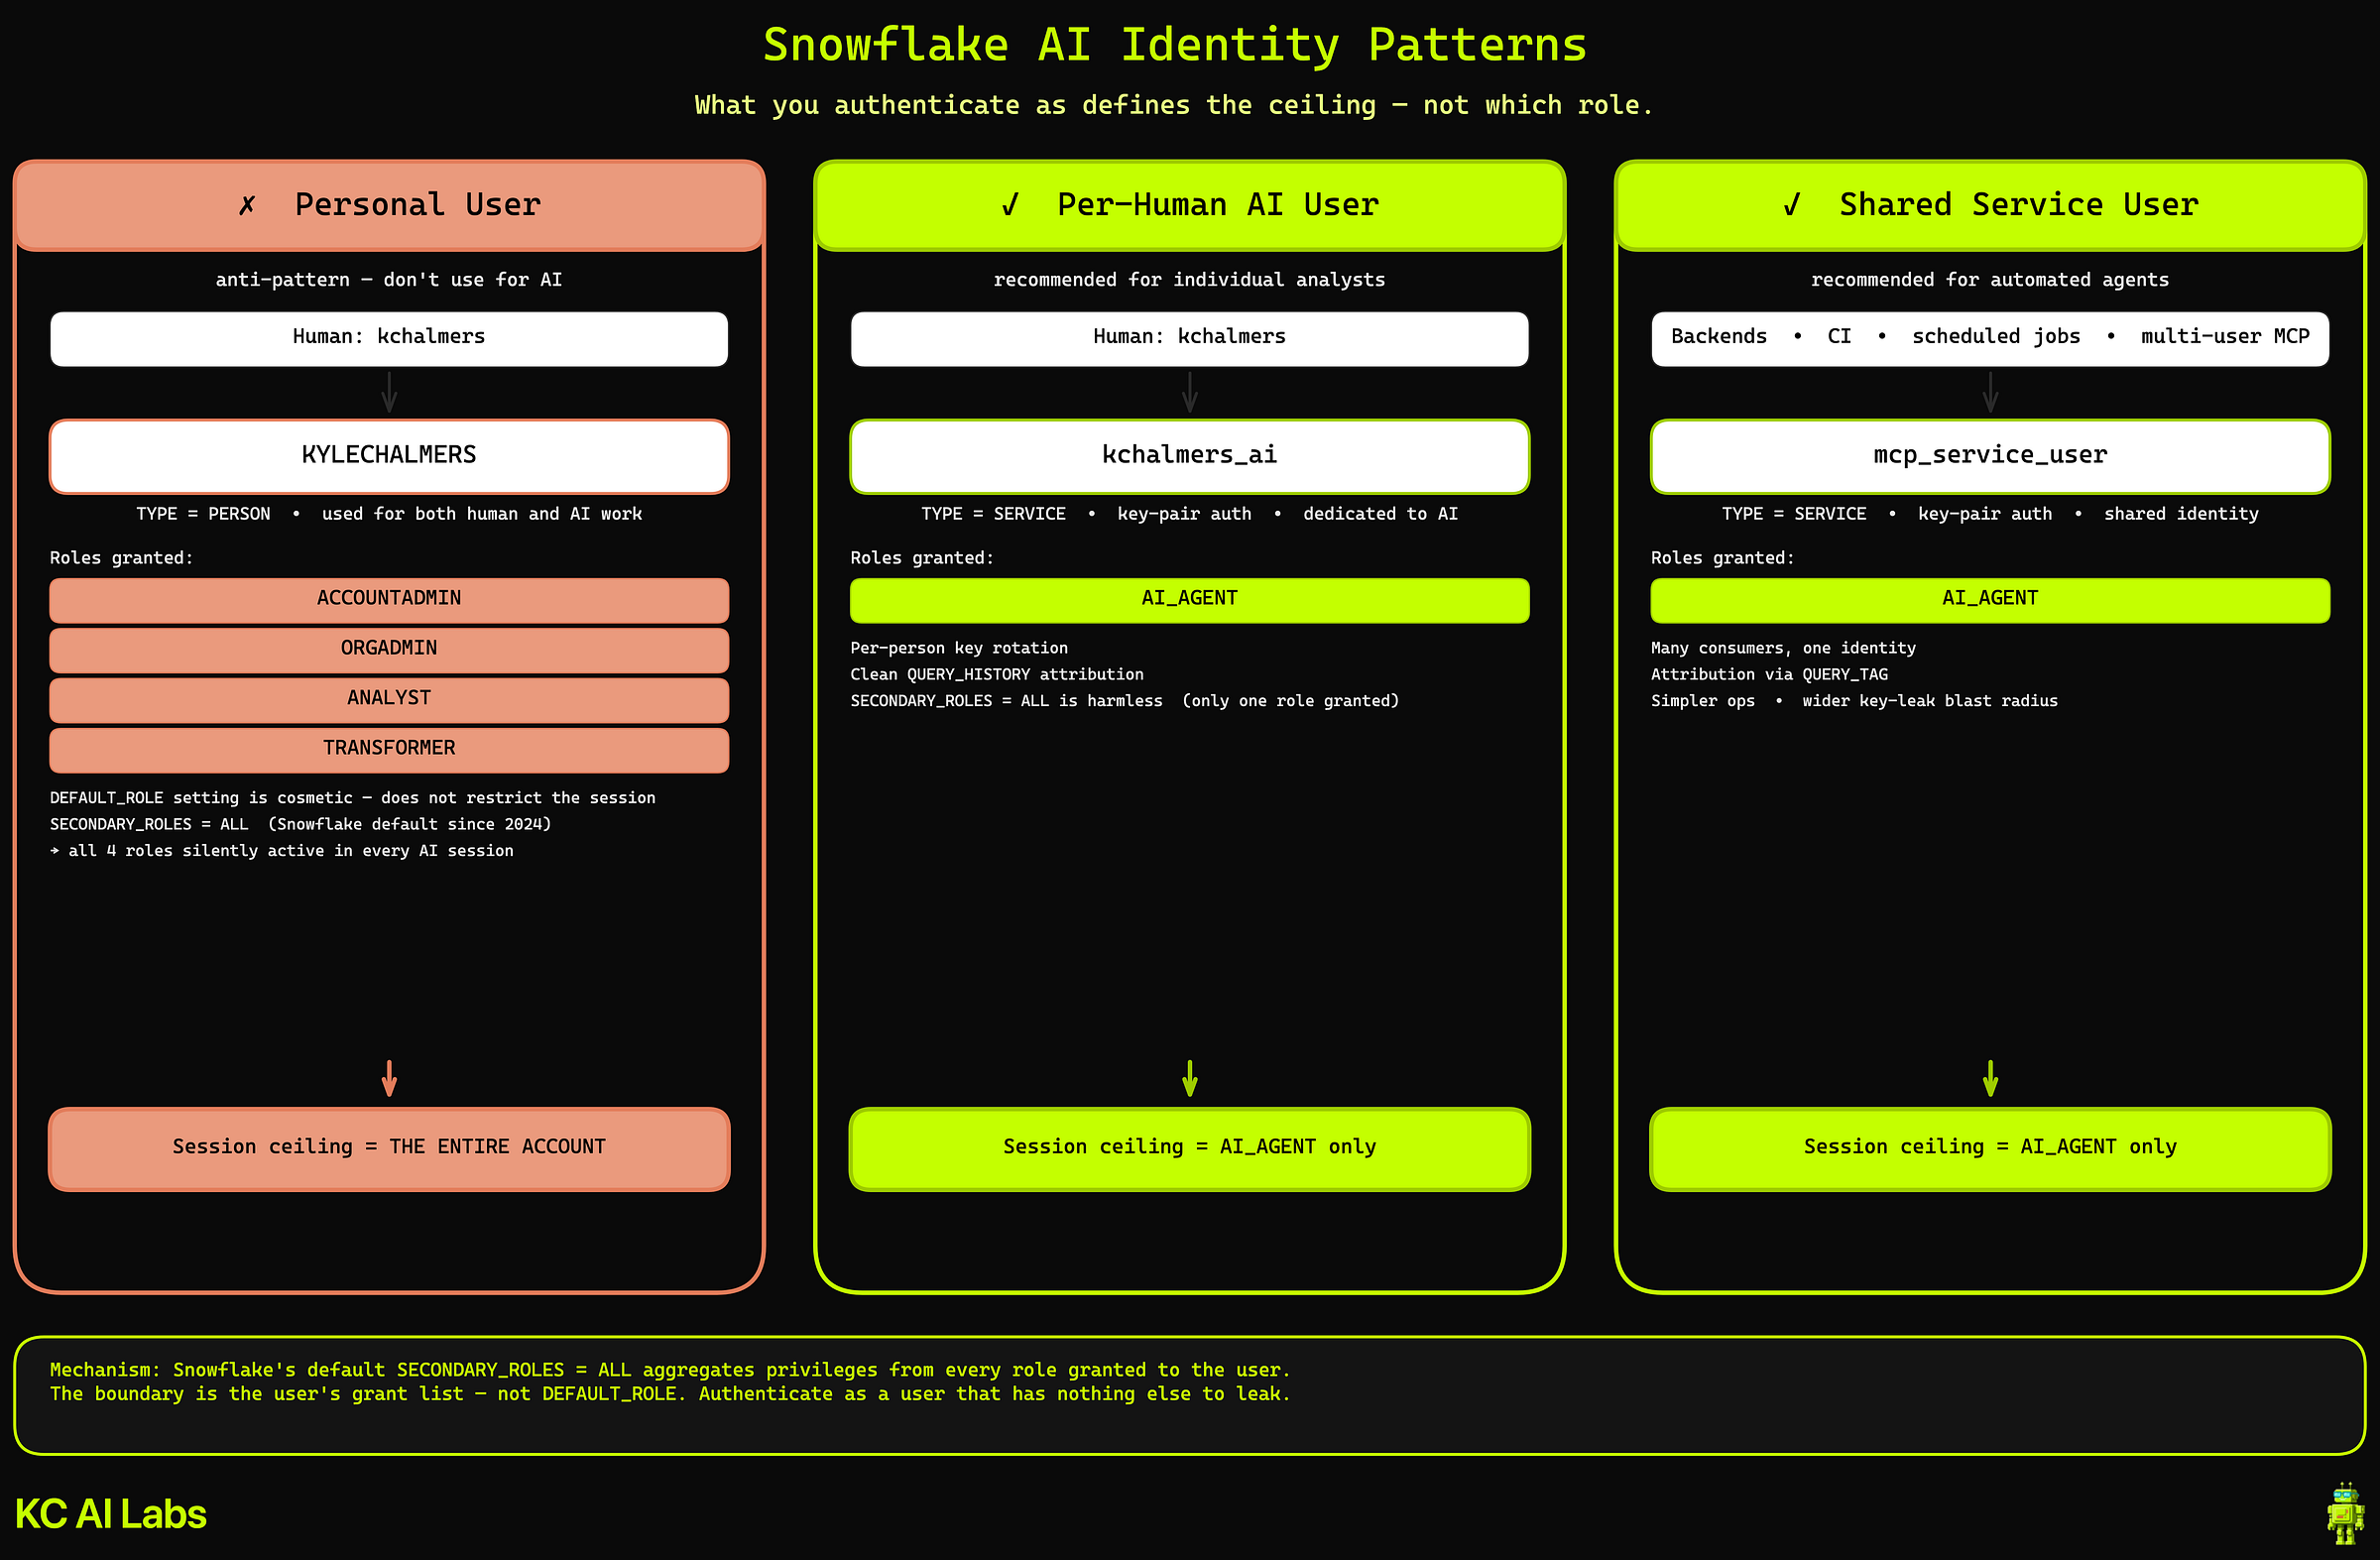Click the Personal User header
Viewport: 2380px width, 1560px height.
389,205
